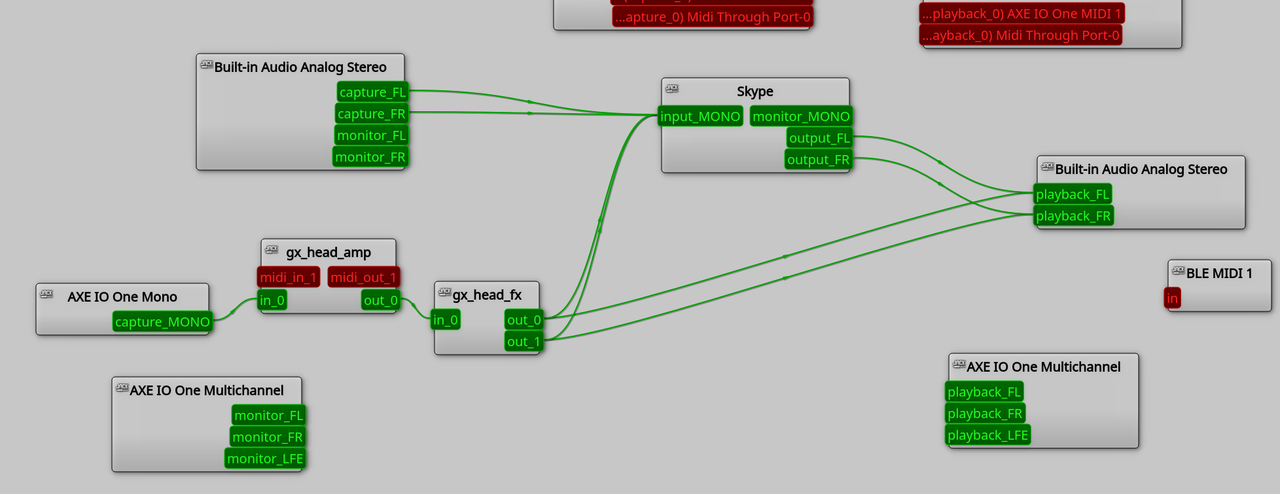Click AXE IO One Multichannel title above monitor_FL
This screenshot has height=494, width=1280.
tap(207, 390)
